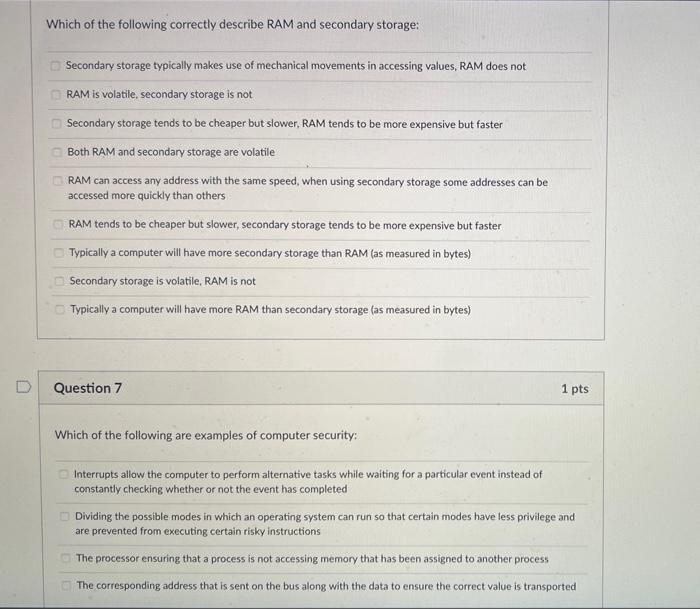Flag Question 7 with the bookmark icon
Viewport: 700px width, 609px height.
(x=18, y=385)
